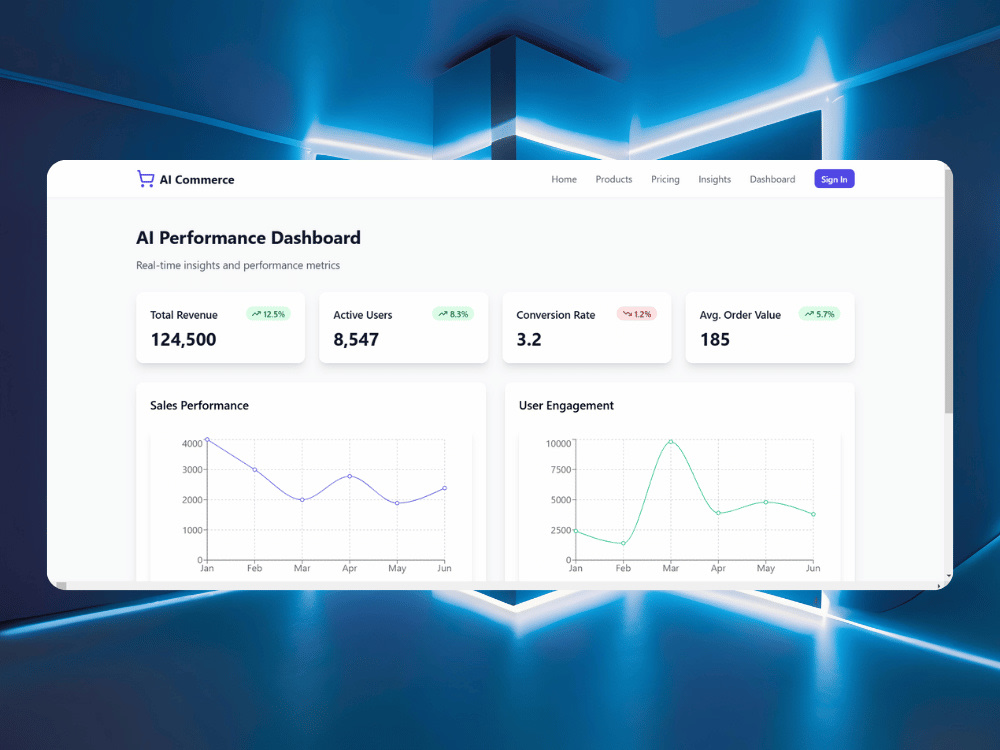Click the Jun point on User Engagement chart
This screenshot has width=1000, height=750.
point(813,514)
